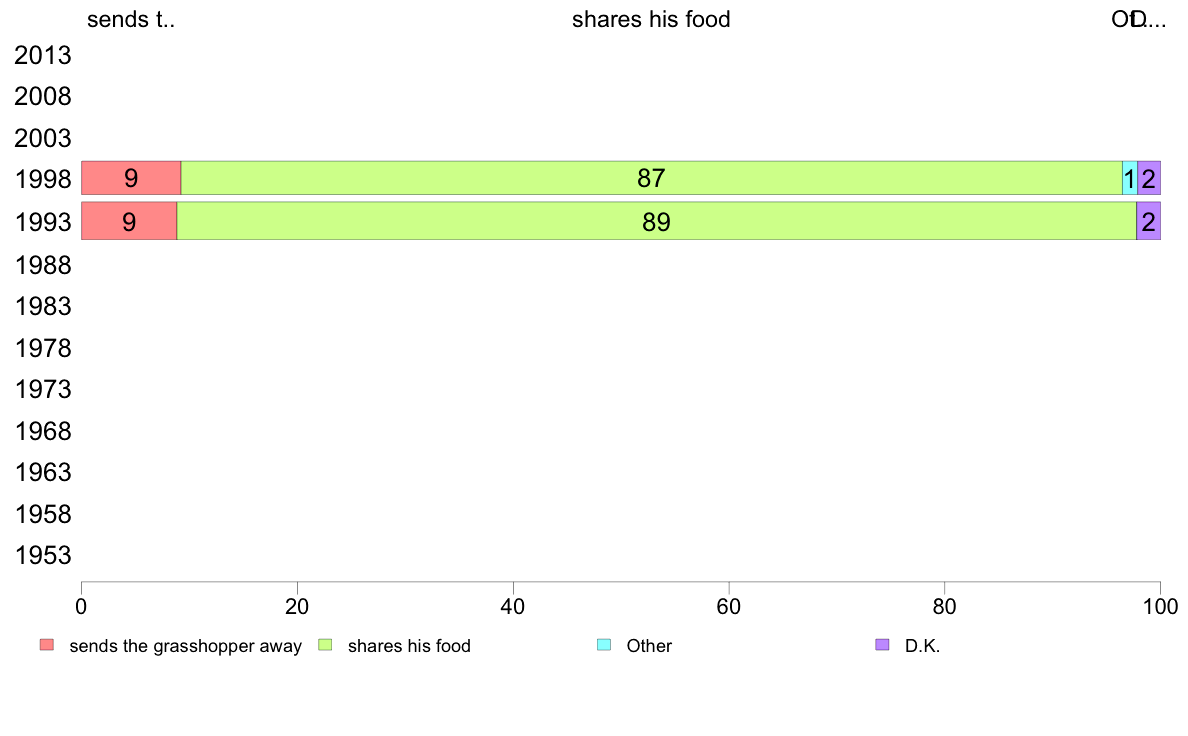The image size is (1188, 736).
Task: Click the 1998 red bar segment showing 9
Action: (x=131, y=178)
